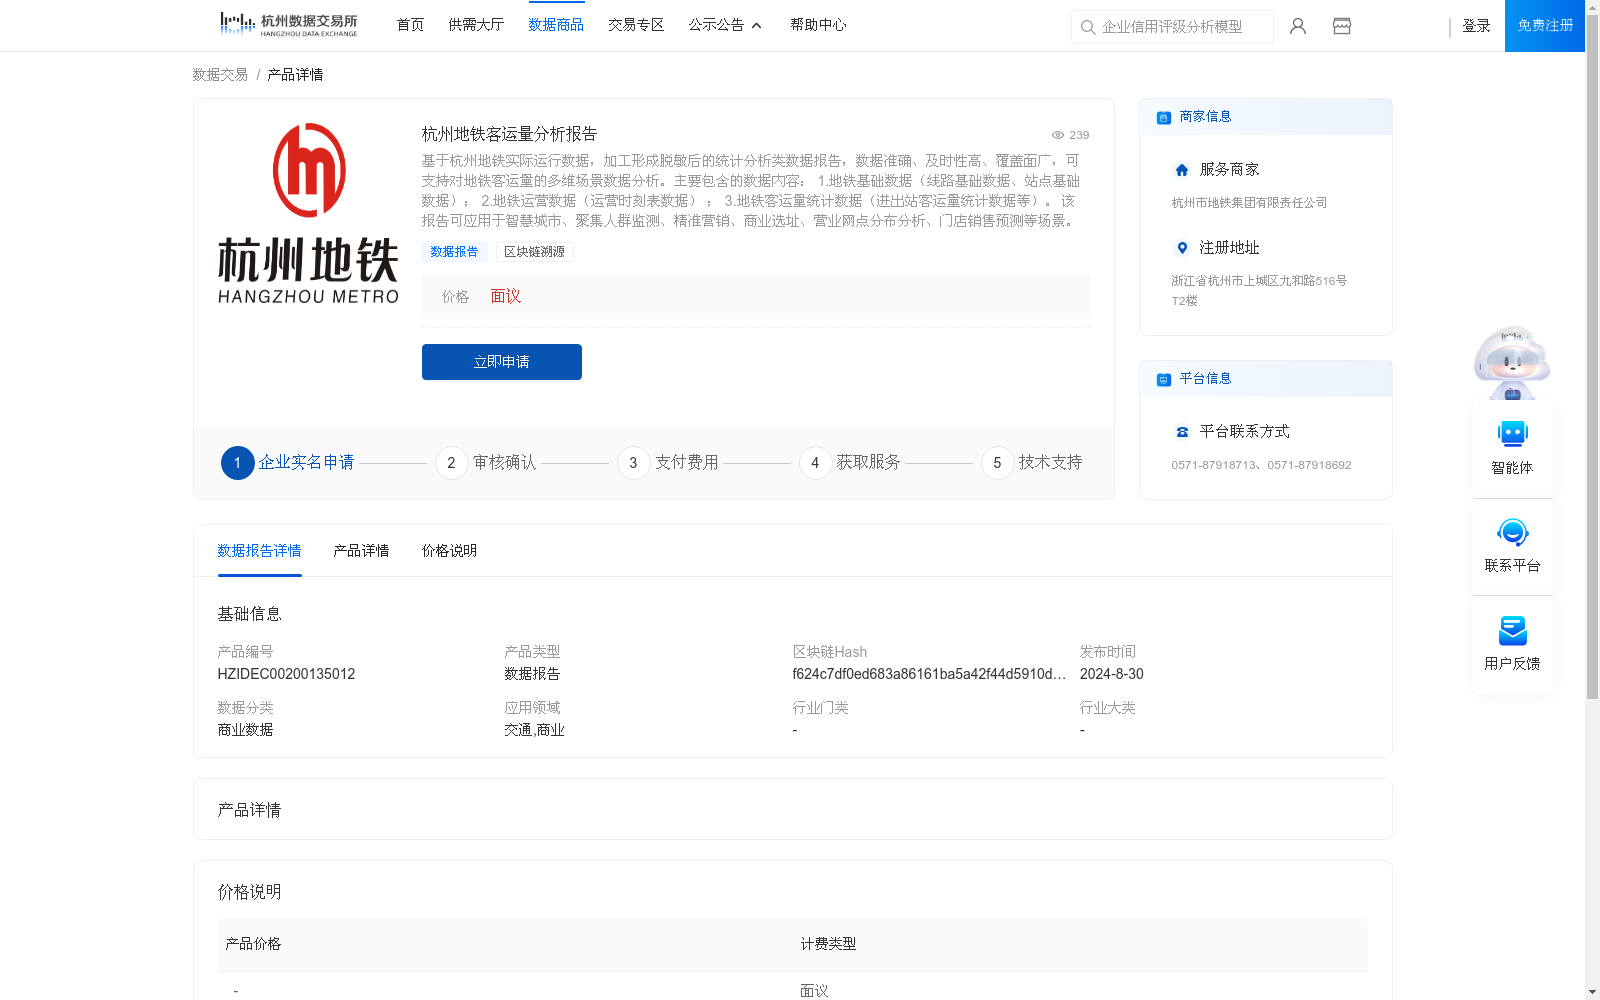1600x1000 pixels.
Task: Click the truncated blockchain hash f624c7df0ed...
Action: point(929,674)
